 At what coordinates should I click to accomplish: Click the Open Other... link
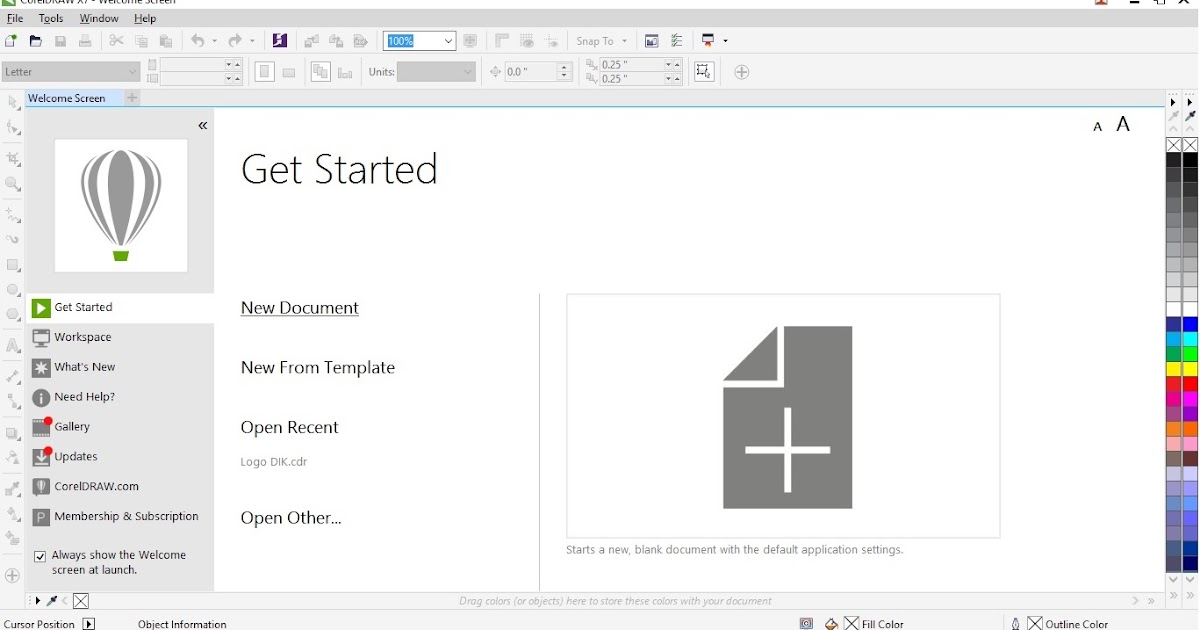[291, 518]
